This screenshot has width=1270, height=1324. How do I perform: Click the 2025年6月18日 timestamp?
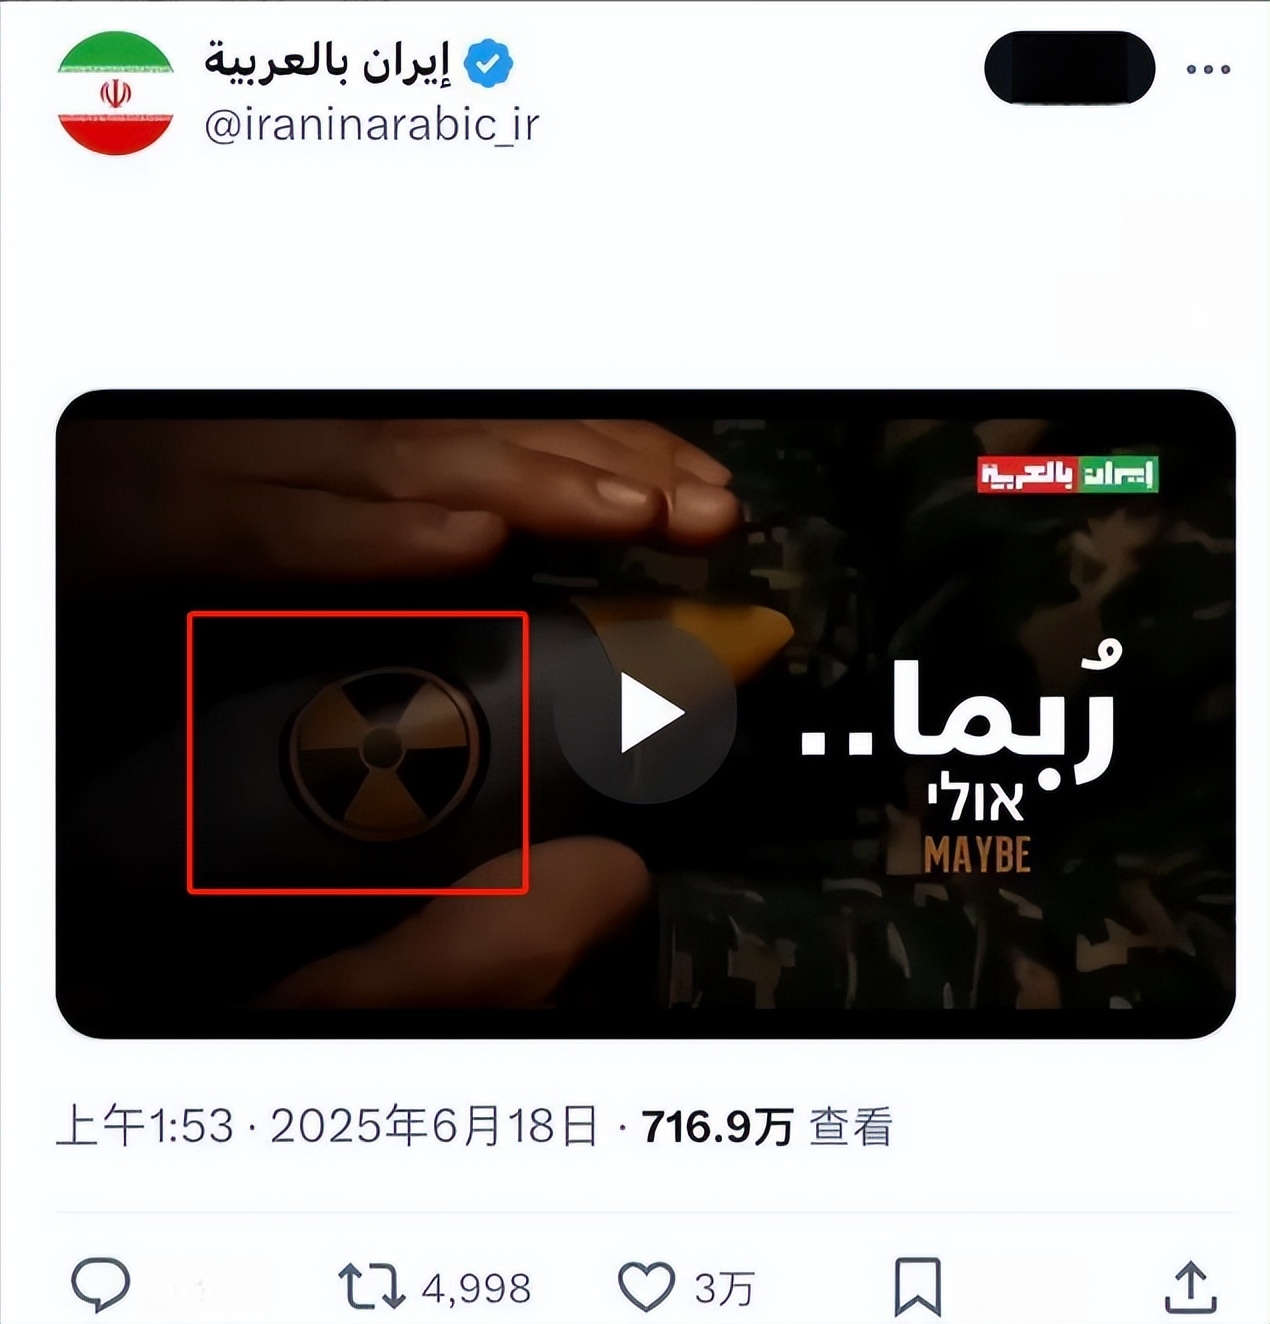[x=433, y=1127]
